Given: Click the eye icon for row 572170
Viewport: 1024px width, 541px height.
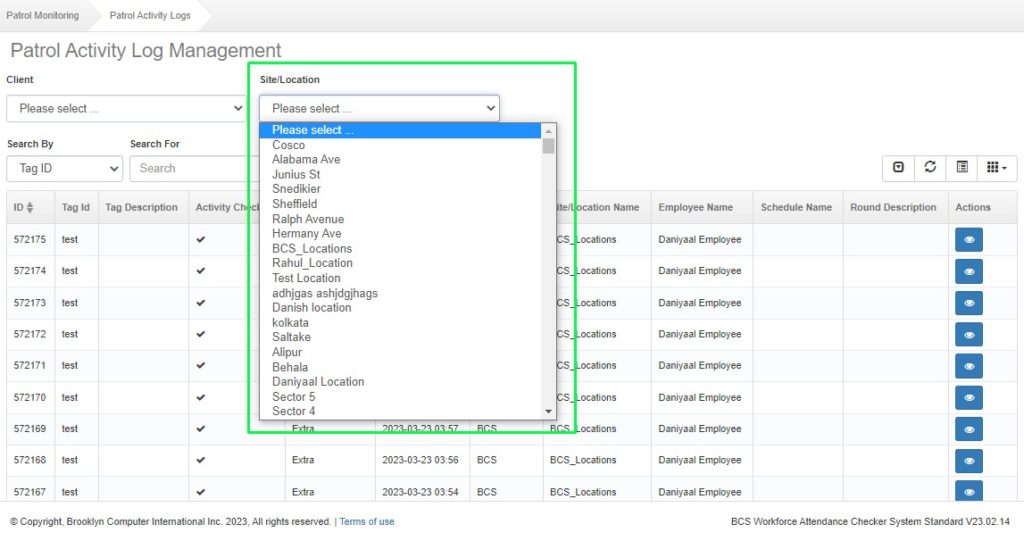Looking at the screenshot, I should click(x=968, y=397).
